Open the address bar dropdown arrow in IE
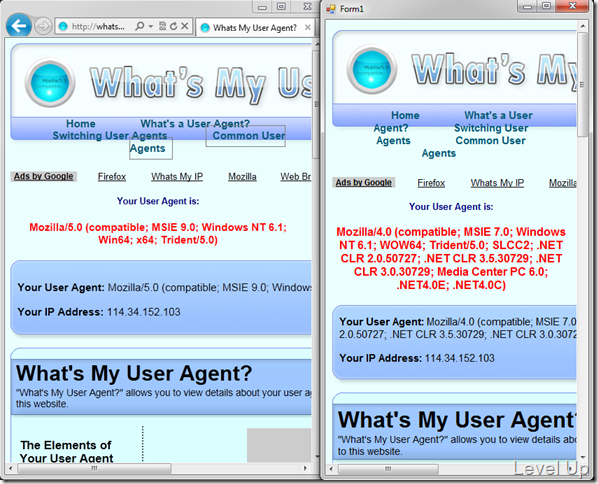 click(151, 26)
